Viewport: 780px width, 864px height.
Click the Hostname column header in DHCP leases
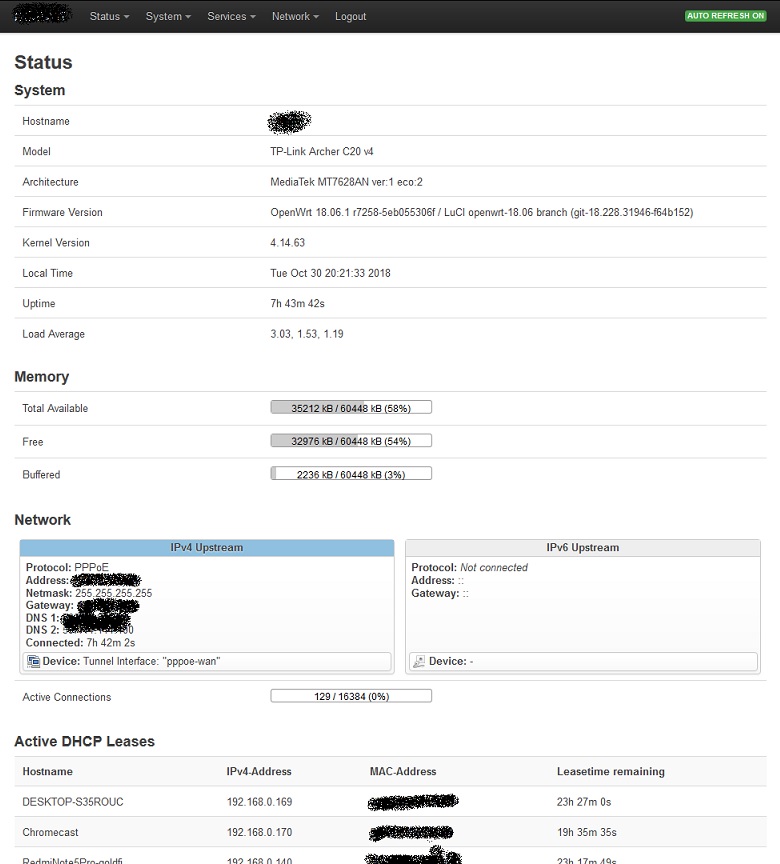[47, 771]
